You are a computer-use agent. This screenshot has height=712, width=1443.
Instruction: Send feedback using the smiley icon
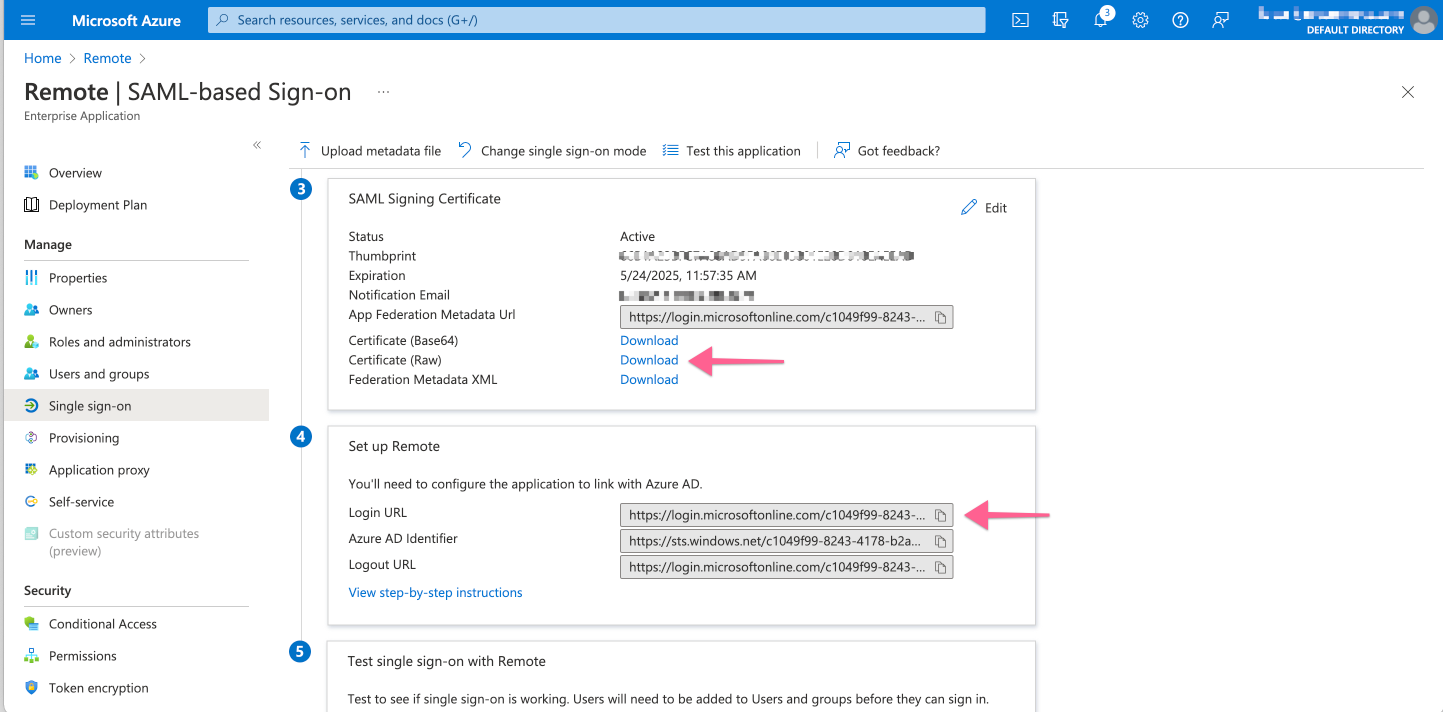(1220, 20)
